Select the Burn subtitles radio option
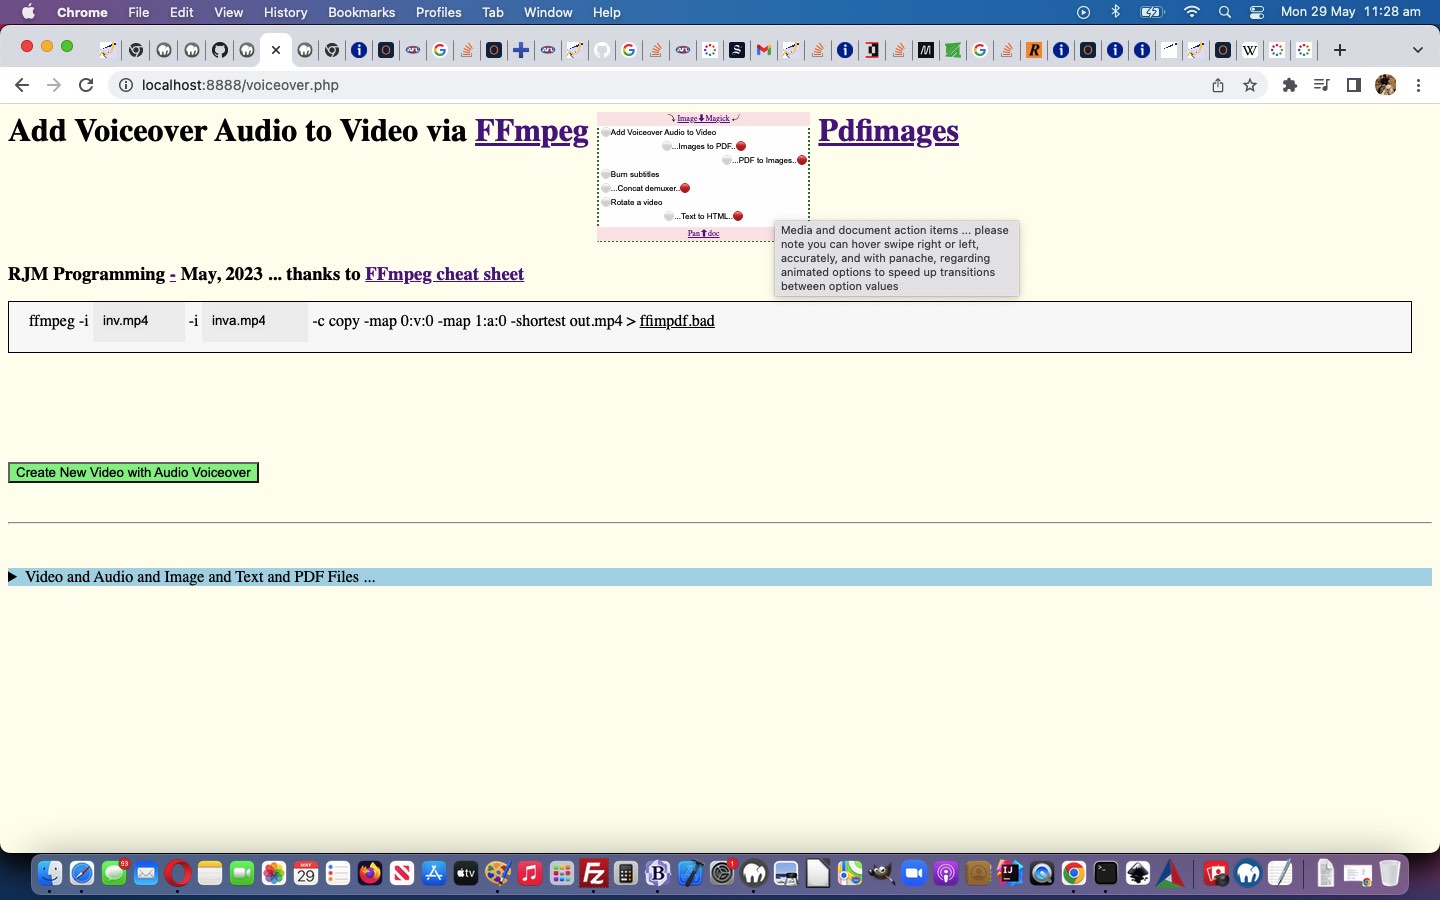This screenshot has height=900, width=1440. pos(606,174)
